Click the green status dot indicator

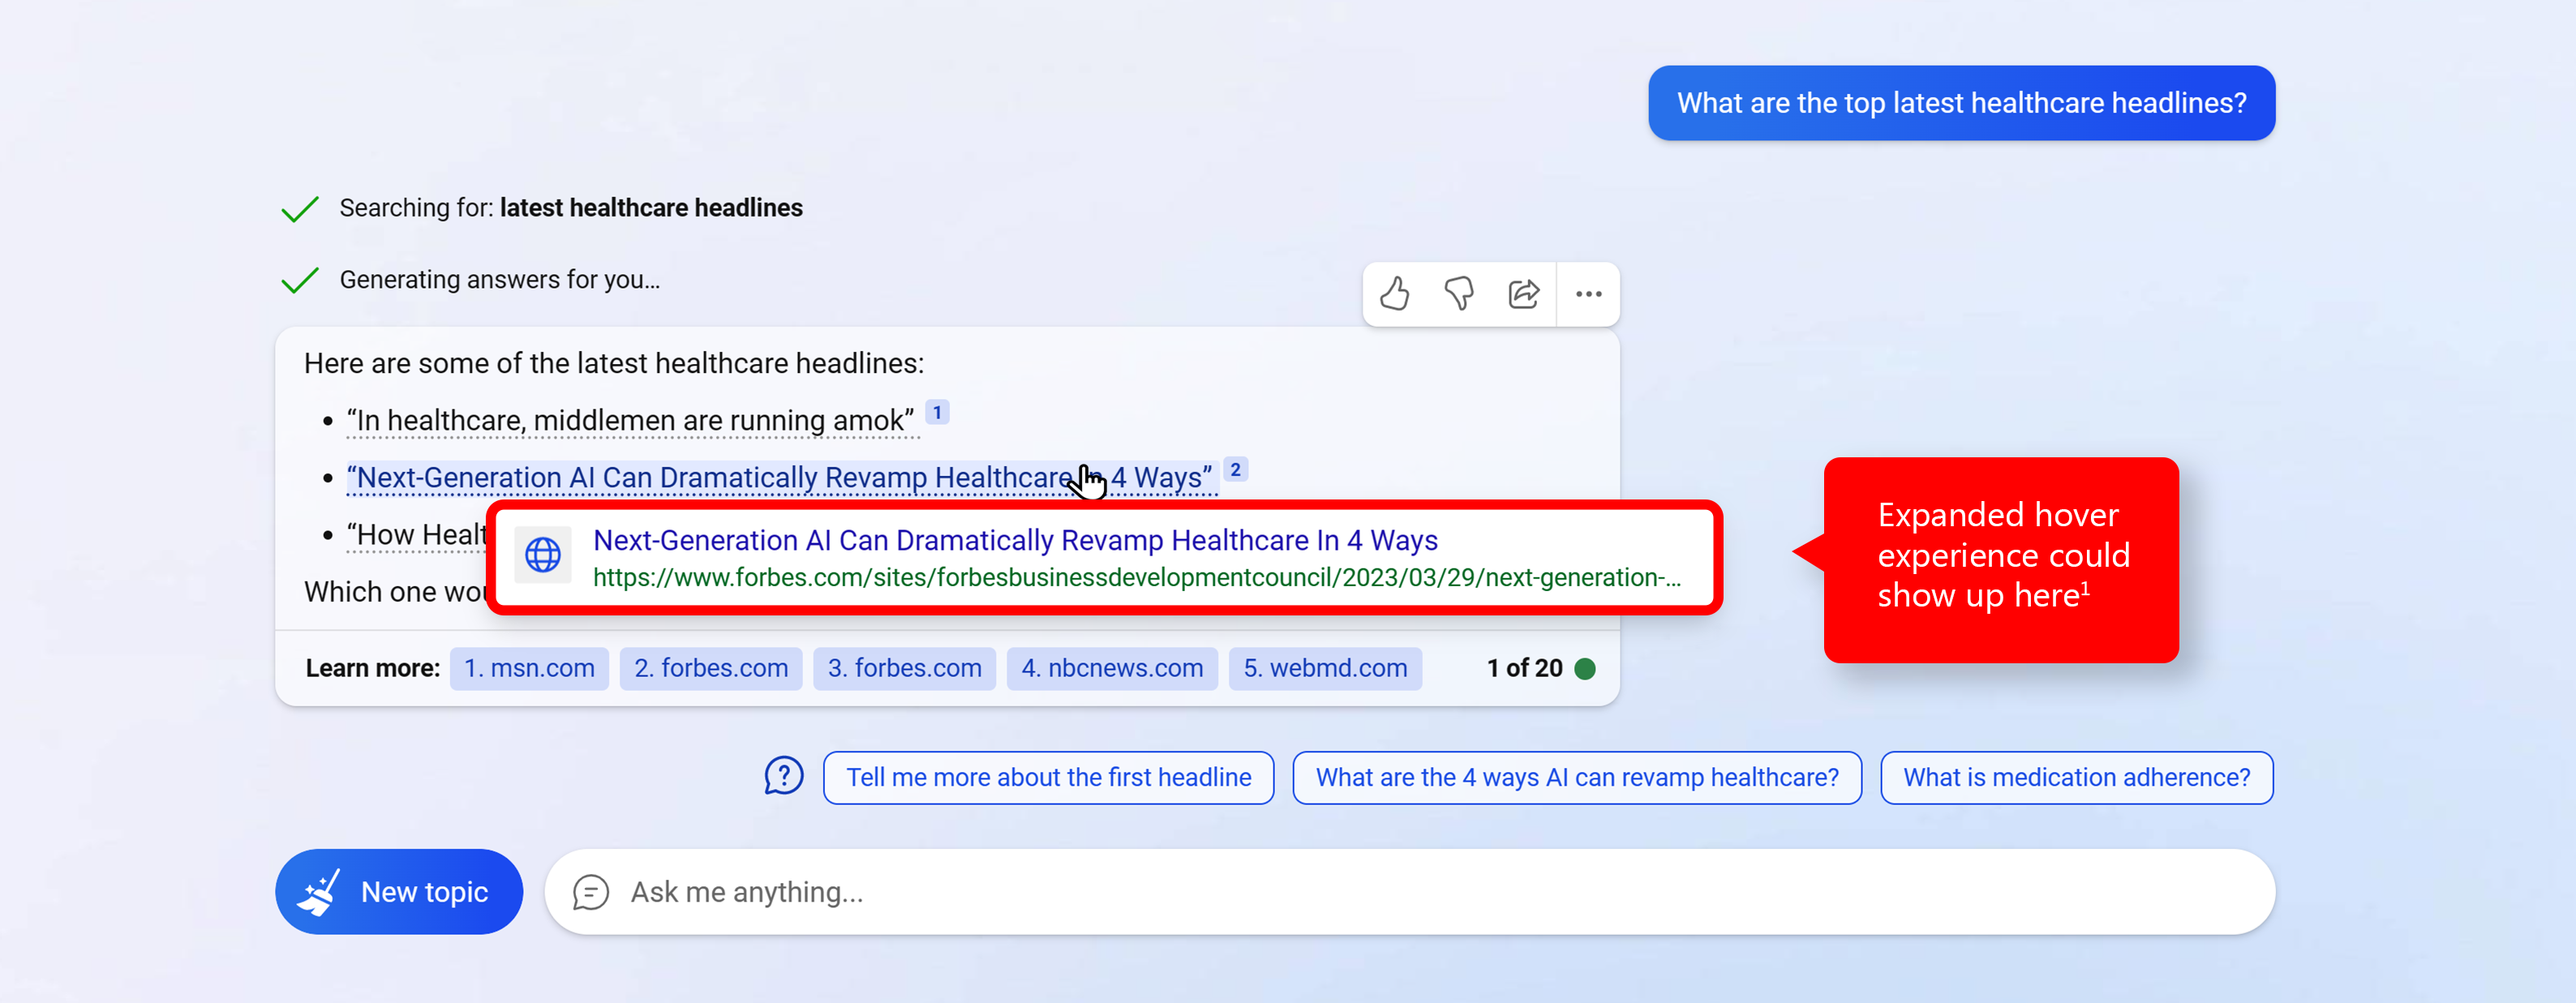(x=1589, y=665)
